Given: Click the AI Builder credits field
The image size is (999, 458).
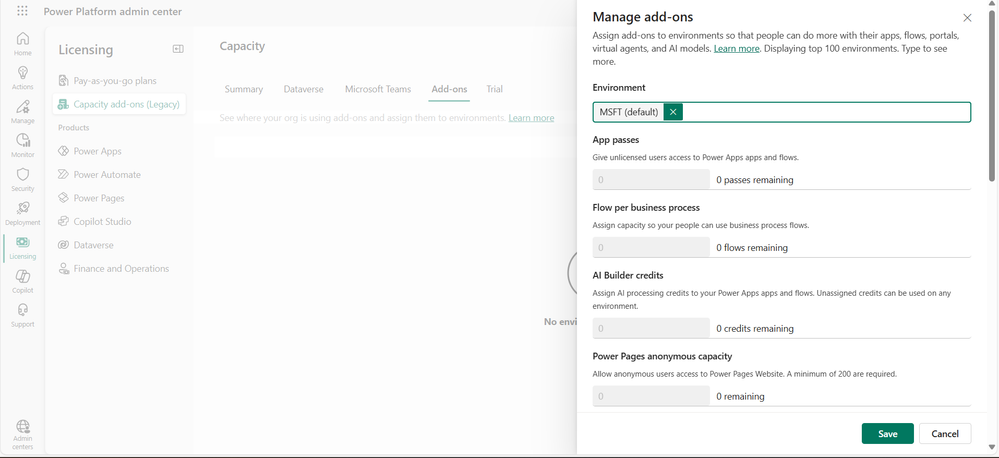Looking at the screenshot, I should point(651,329).
